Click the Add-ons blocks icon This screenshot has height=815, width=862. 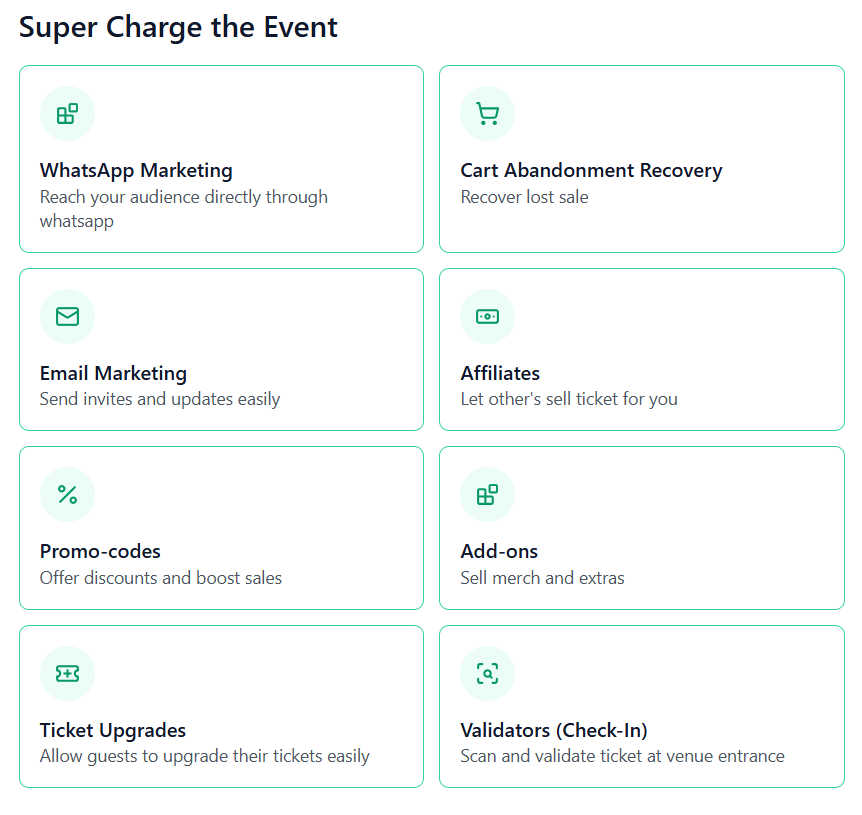(x=488, y=495)
